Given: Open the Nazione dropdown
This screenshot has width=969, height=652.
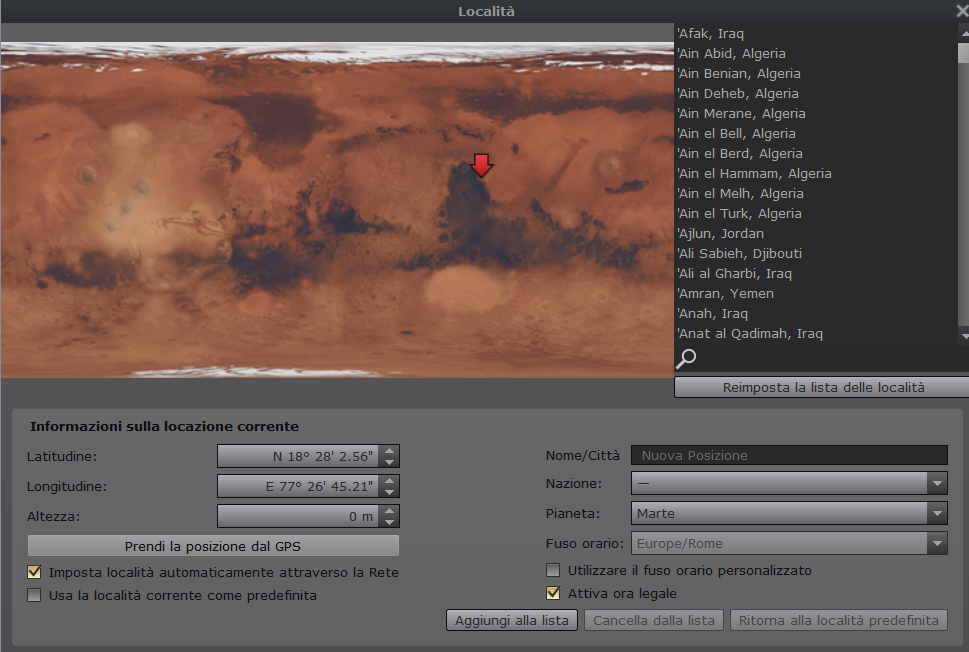Looking at the screenshot, I should tap(789, 483).
